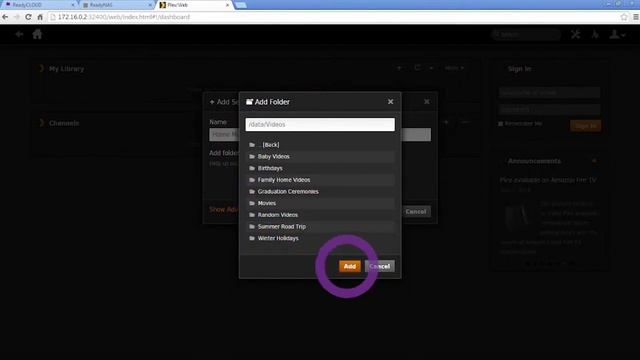Screen dimensions: 640x360
Task: Bookmark the page with the star icon
Action: 624,17
